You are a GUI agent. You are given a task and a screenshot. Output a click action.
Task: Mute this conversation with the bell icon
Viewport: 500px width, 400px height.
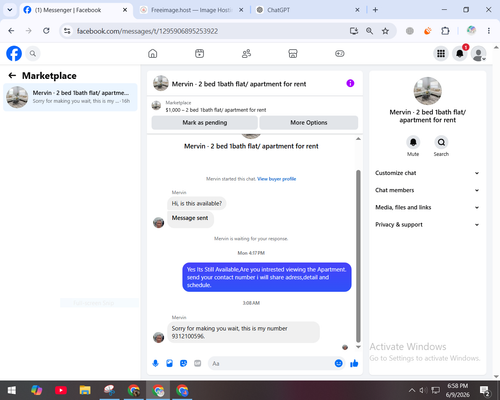click(413, 142)
